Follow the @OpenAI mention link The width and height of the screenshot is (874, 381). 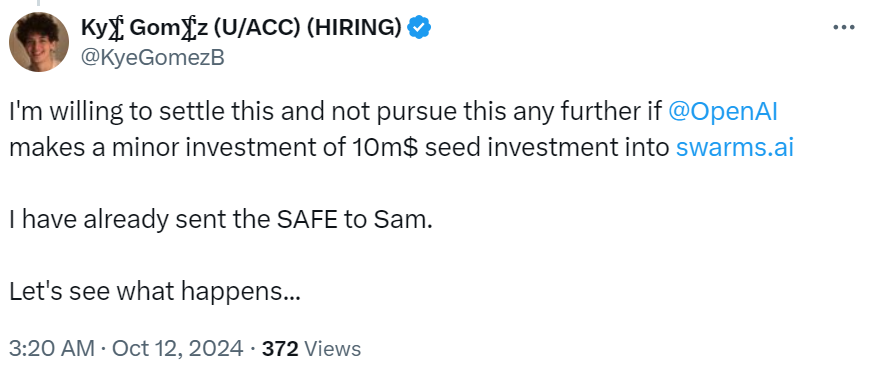tap(722, 112)
